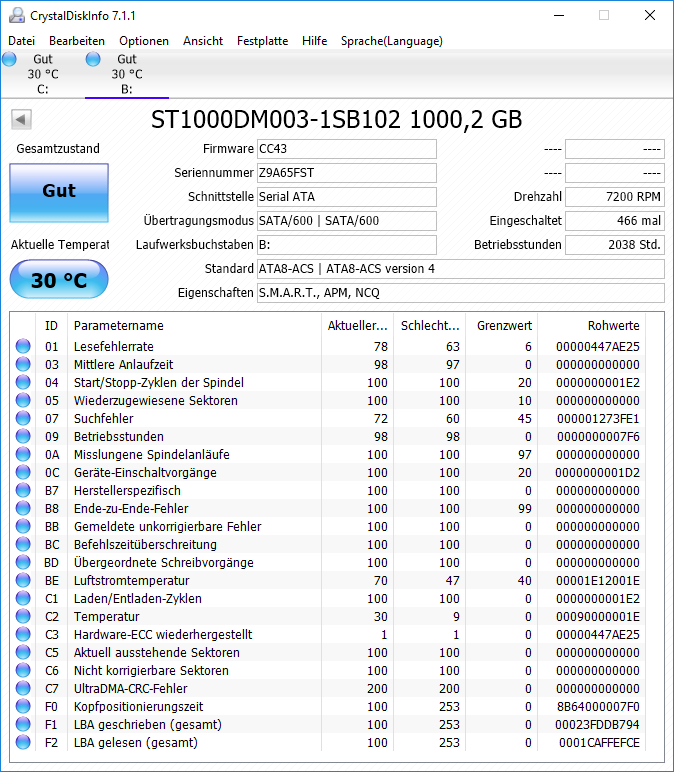Click status orb for Aktuell ausstehende Sektoren
The width and height of the screenshot is (674, 772).
tap(23, 652)
